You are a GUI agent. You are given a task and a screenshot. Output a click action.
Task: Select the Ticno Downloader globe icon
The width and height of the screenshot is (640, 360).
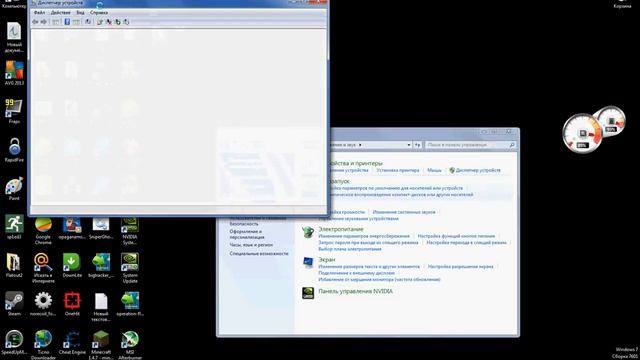[x=43, y=345]
